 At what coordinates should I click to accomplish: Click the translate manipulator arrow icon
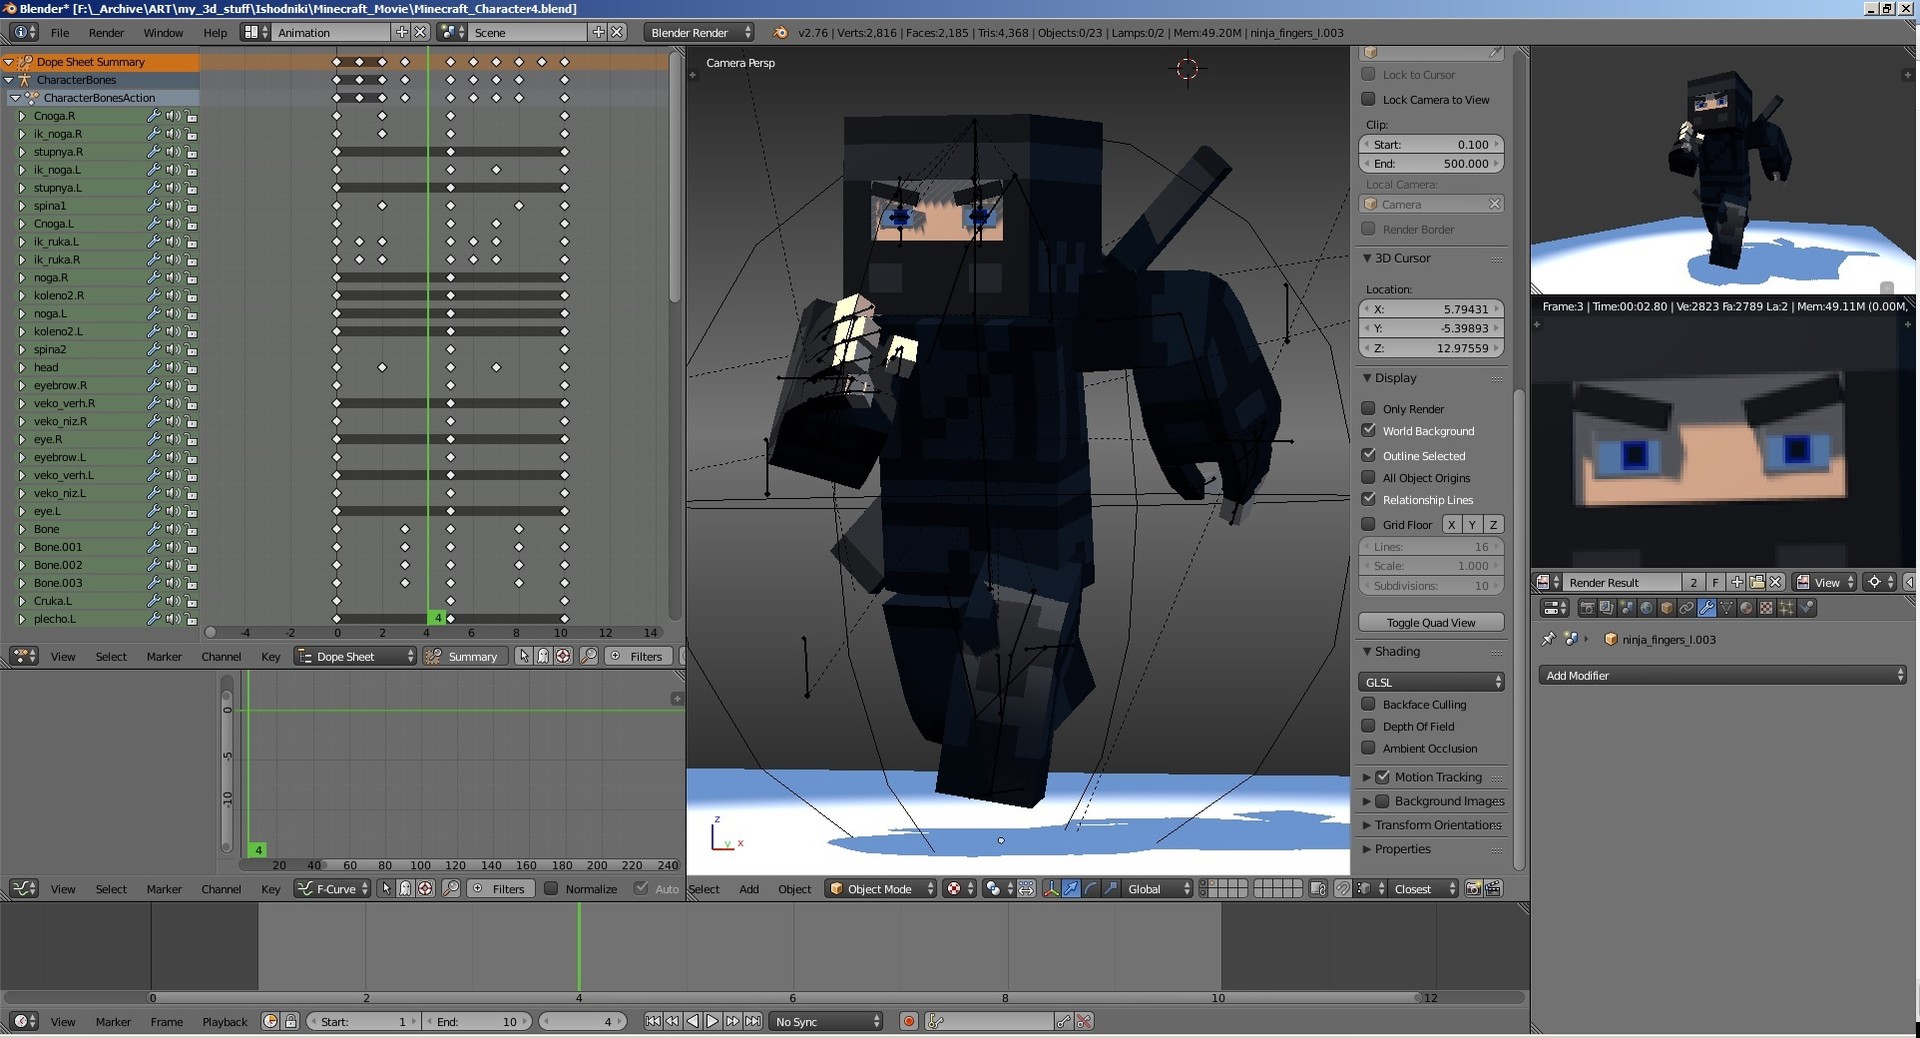(1071, 889)
